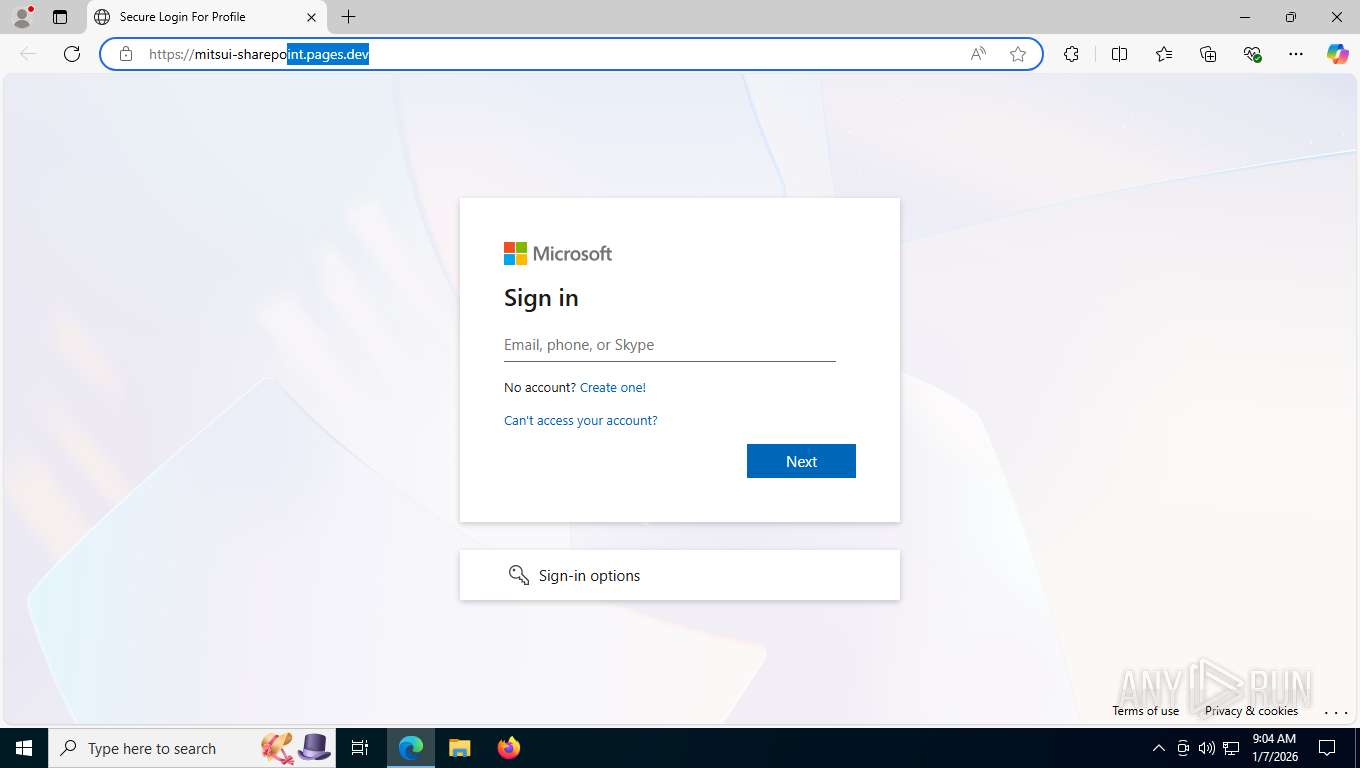Close the Secure Login For Profile tab

click(x=311, y=17)
